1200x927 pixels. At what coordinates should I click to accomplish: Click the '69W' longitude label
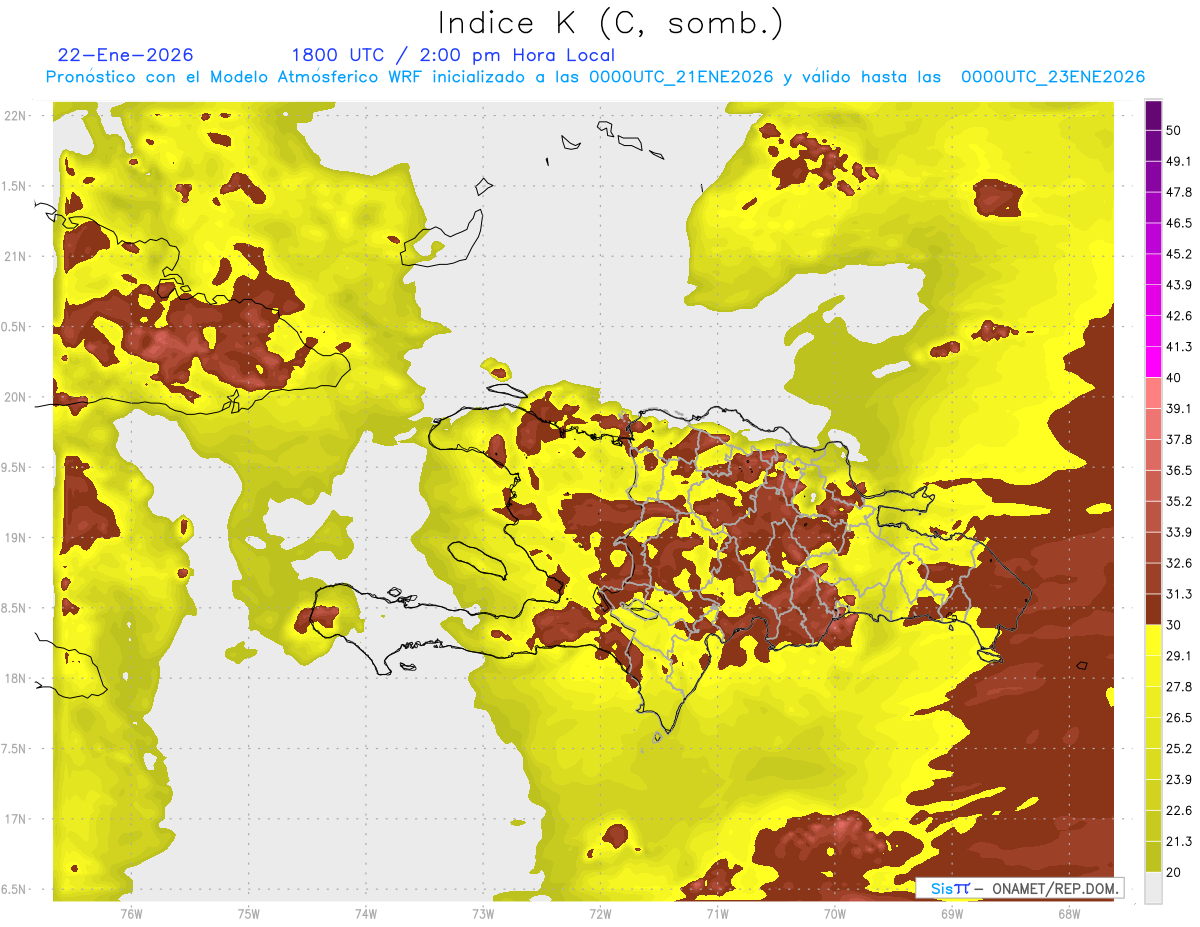click(952, 913)
